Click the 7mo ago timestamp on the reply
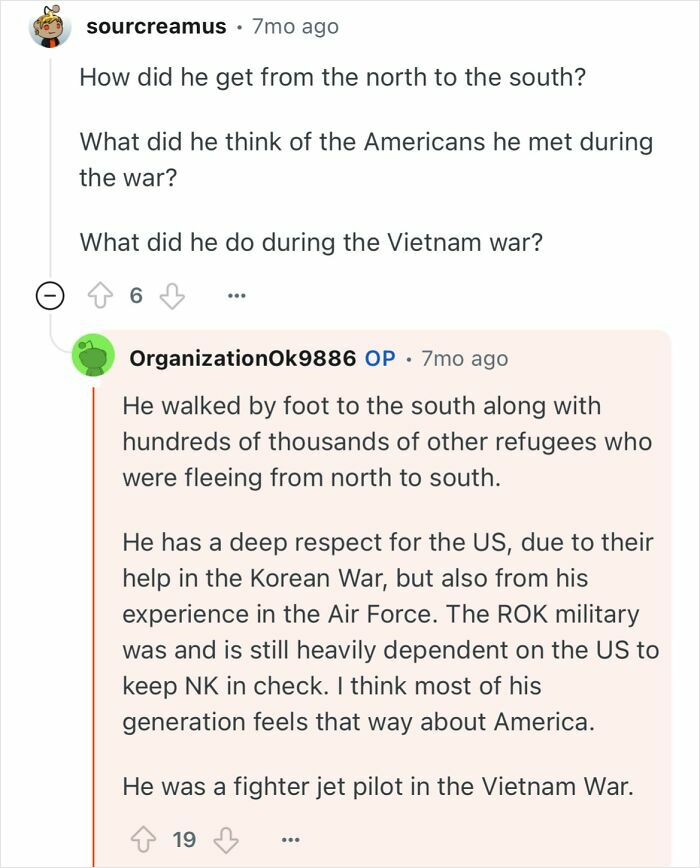Viewport: 700px width, 868px height. tap(463, 358)
